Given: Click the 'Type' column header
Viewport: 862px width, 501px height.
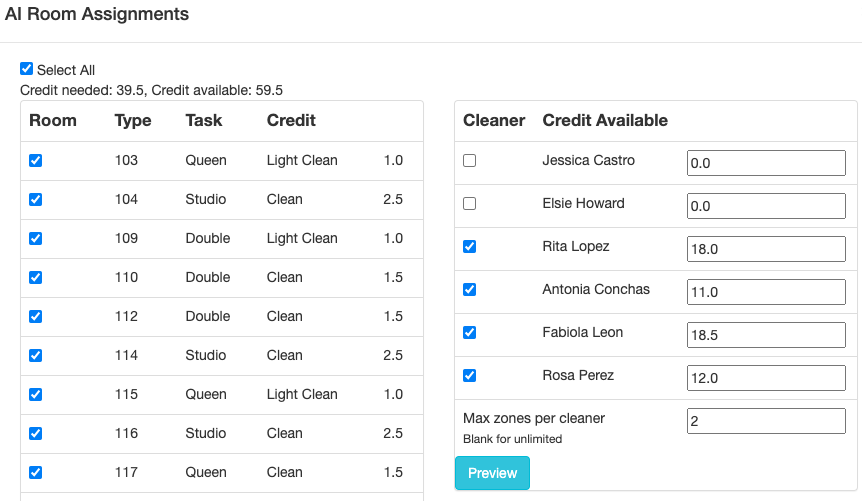Looking at the screenshot, I should pos(133,120).
